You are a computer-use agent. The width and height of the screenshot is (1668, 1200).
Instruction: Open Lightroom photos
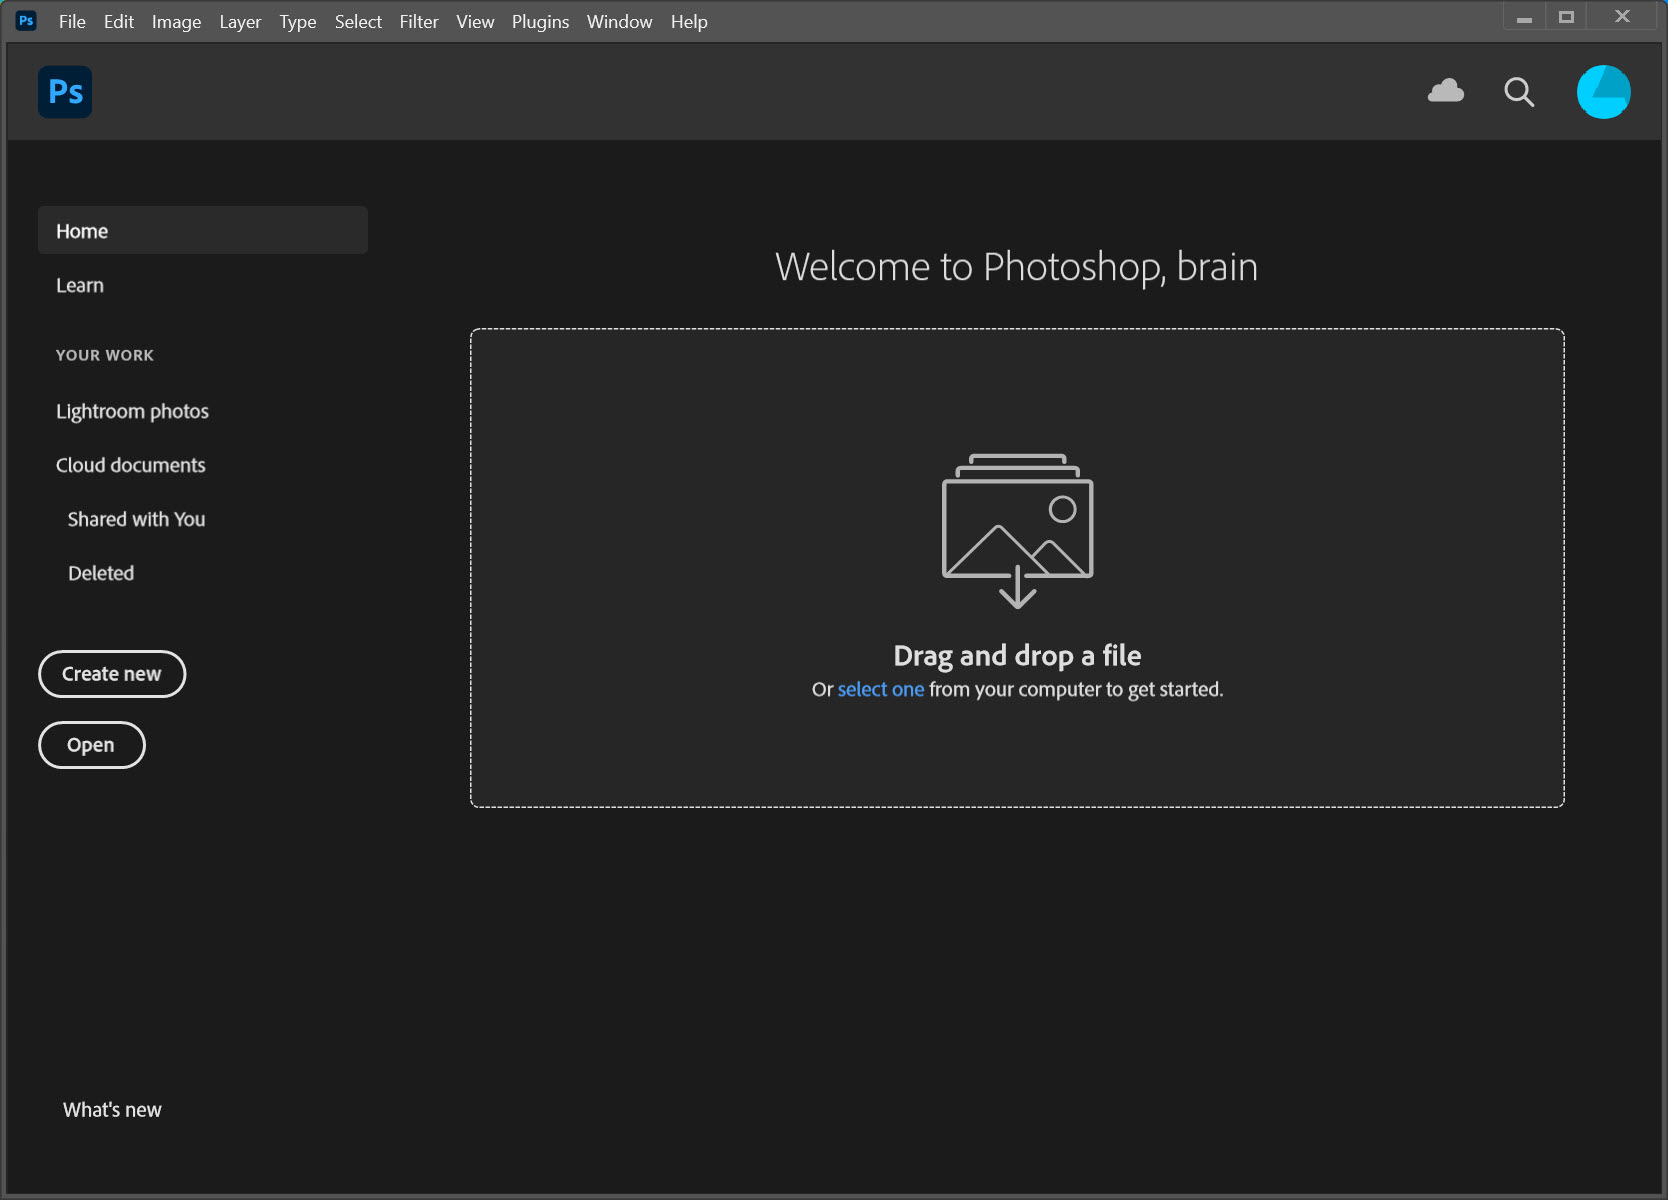pos(132,411)
